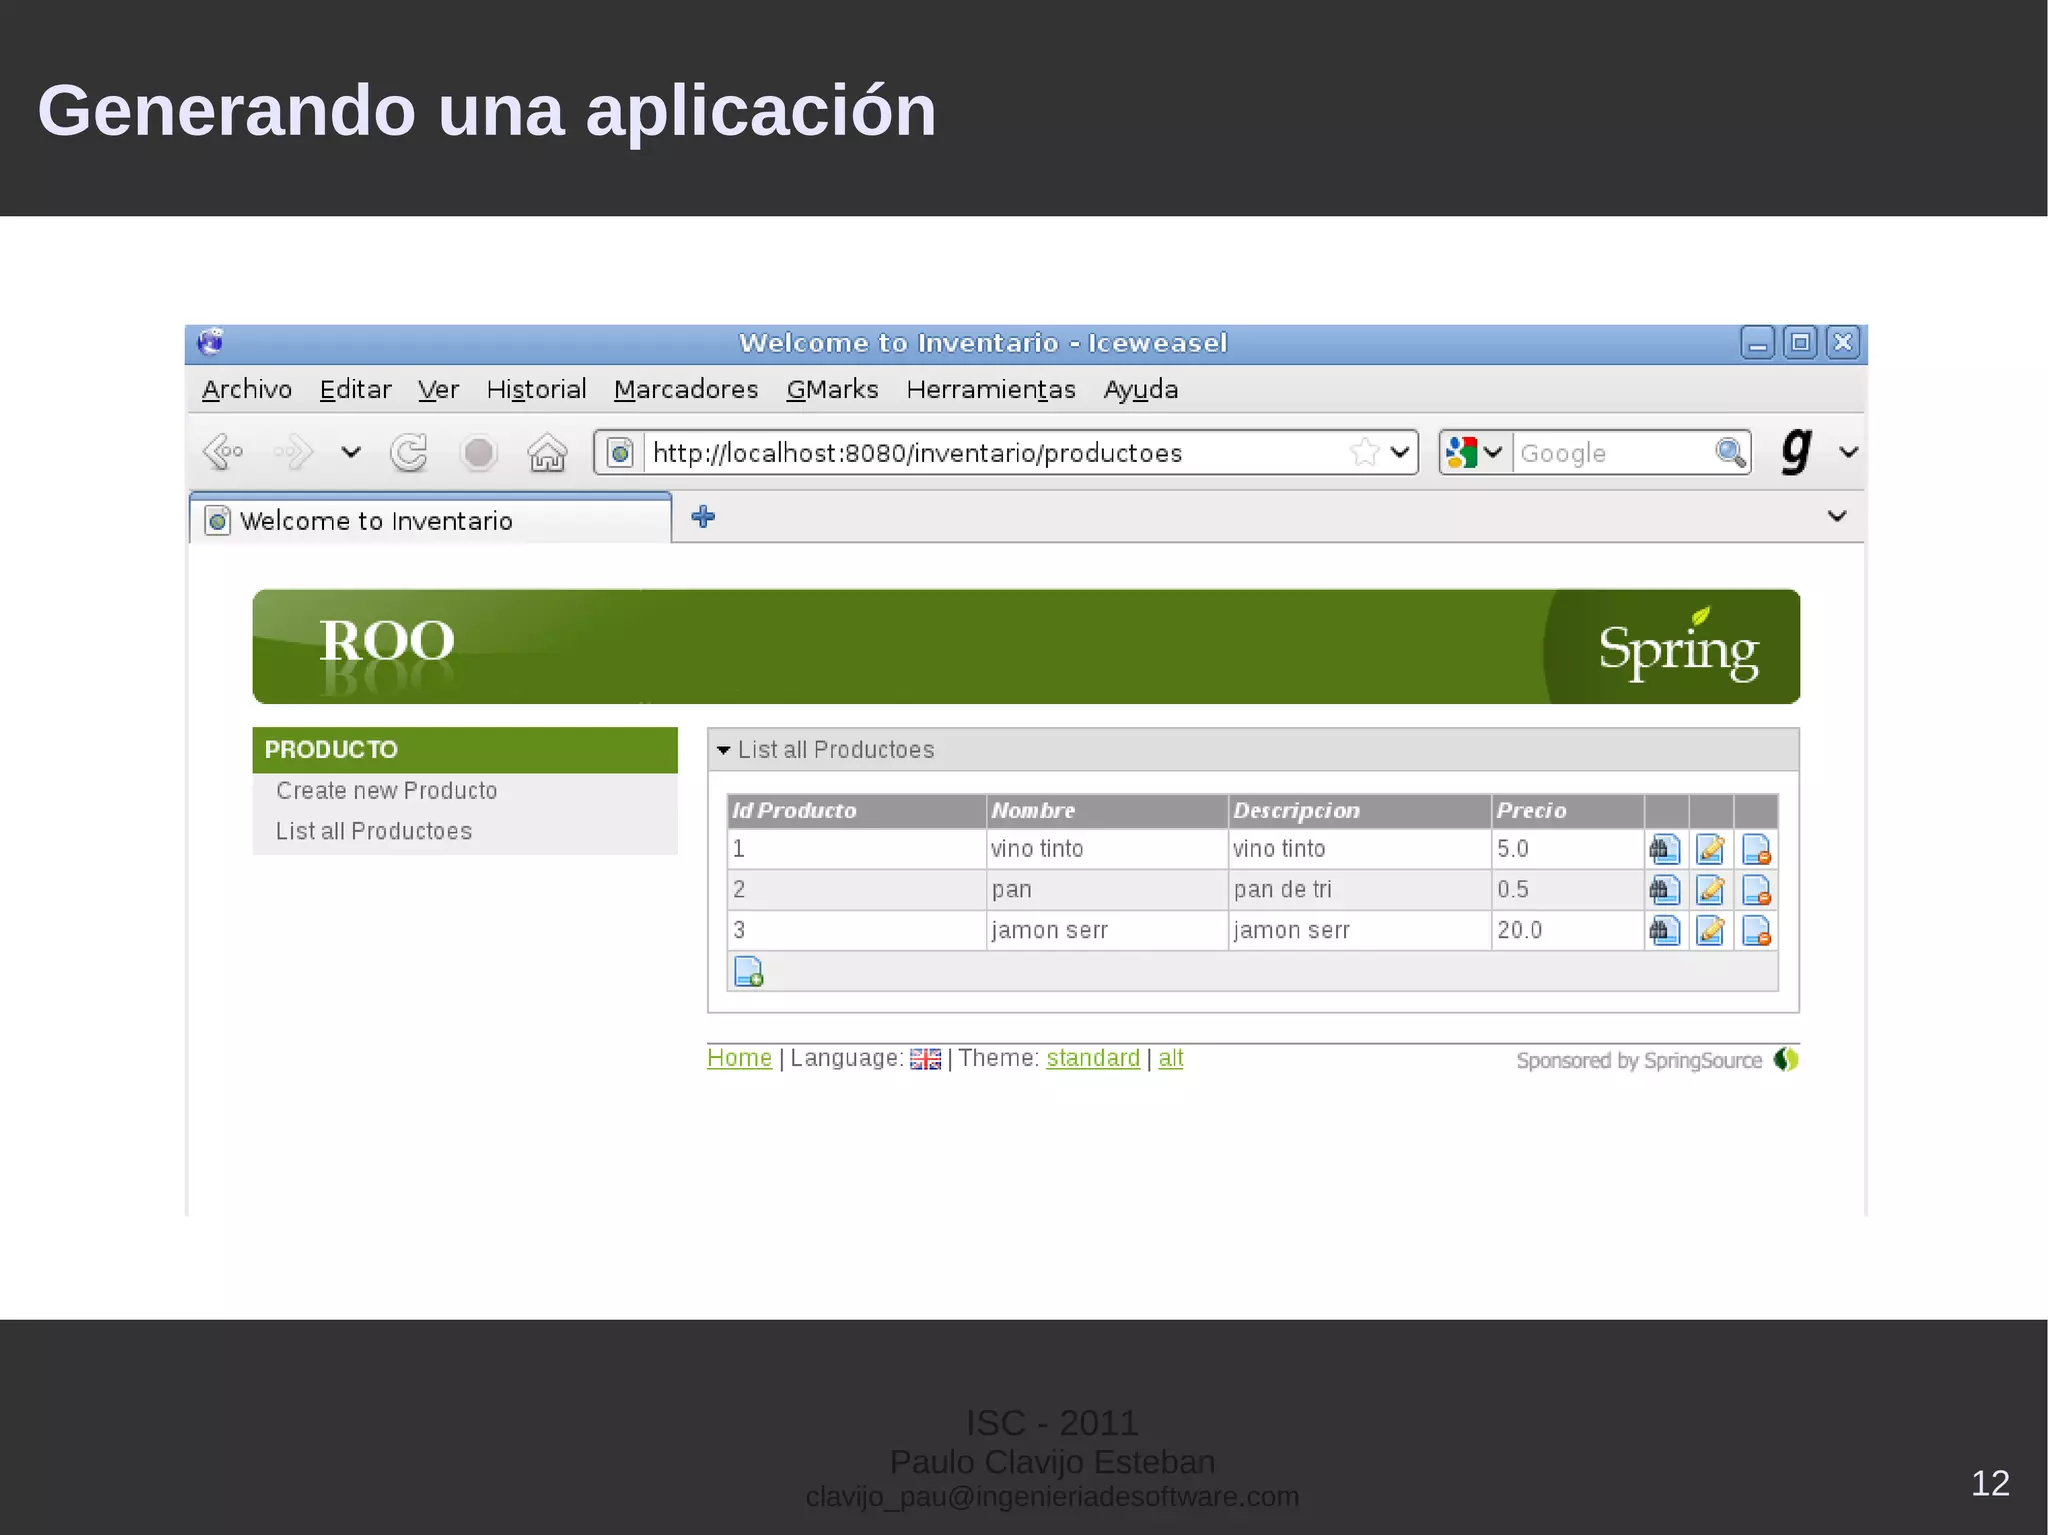Click the Stop loading icon

(x=479, y=453)
